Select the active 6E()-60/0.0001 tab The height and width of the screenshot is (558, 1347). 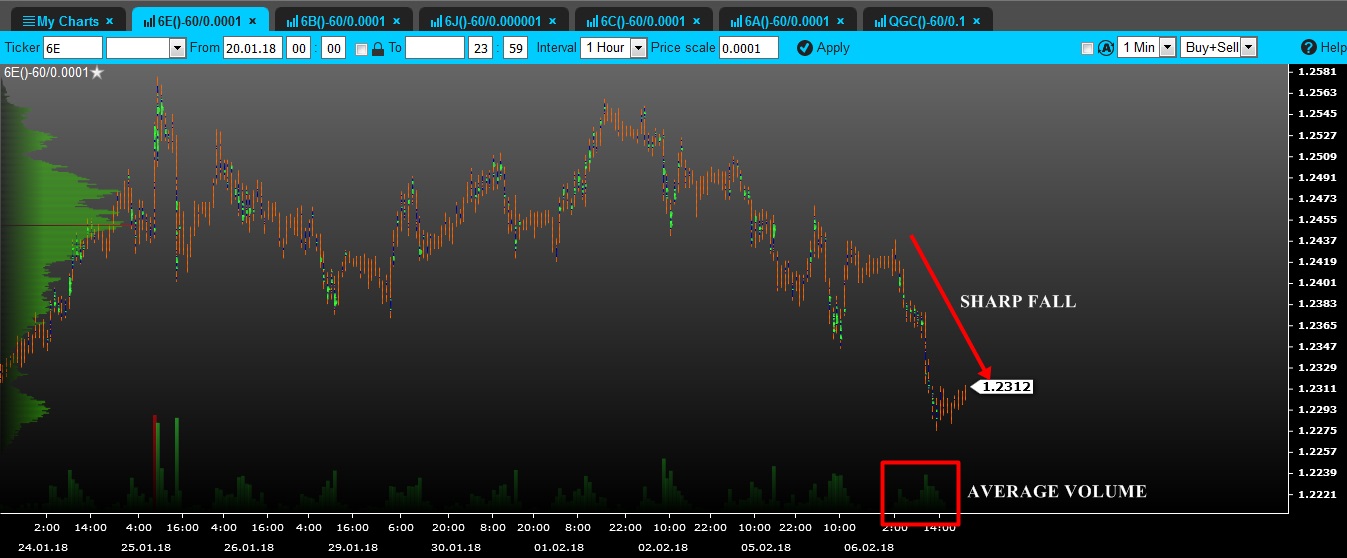click(x=200, y=20)
